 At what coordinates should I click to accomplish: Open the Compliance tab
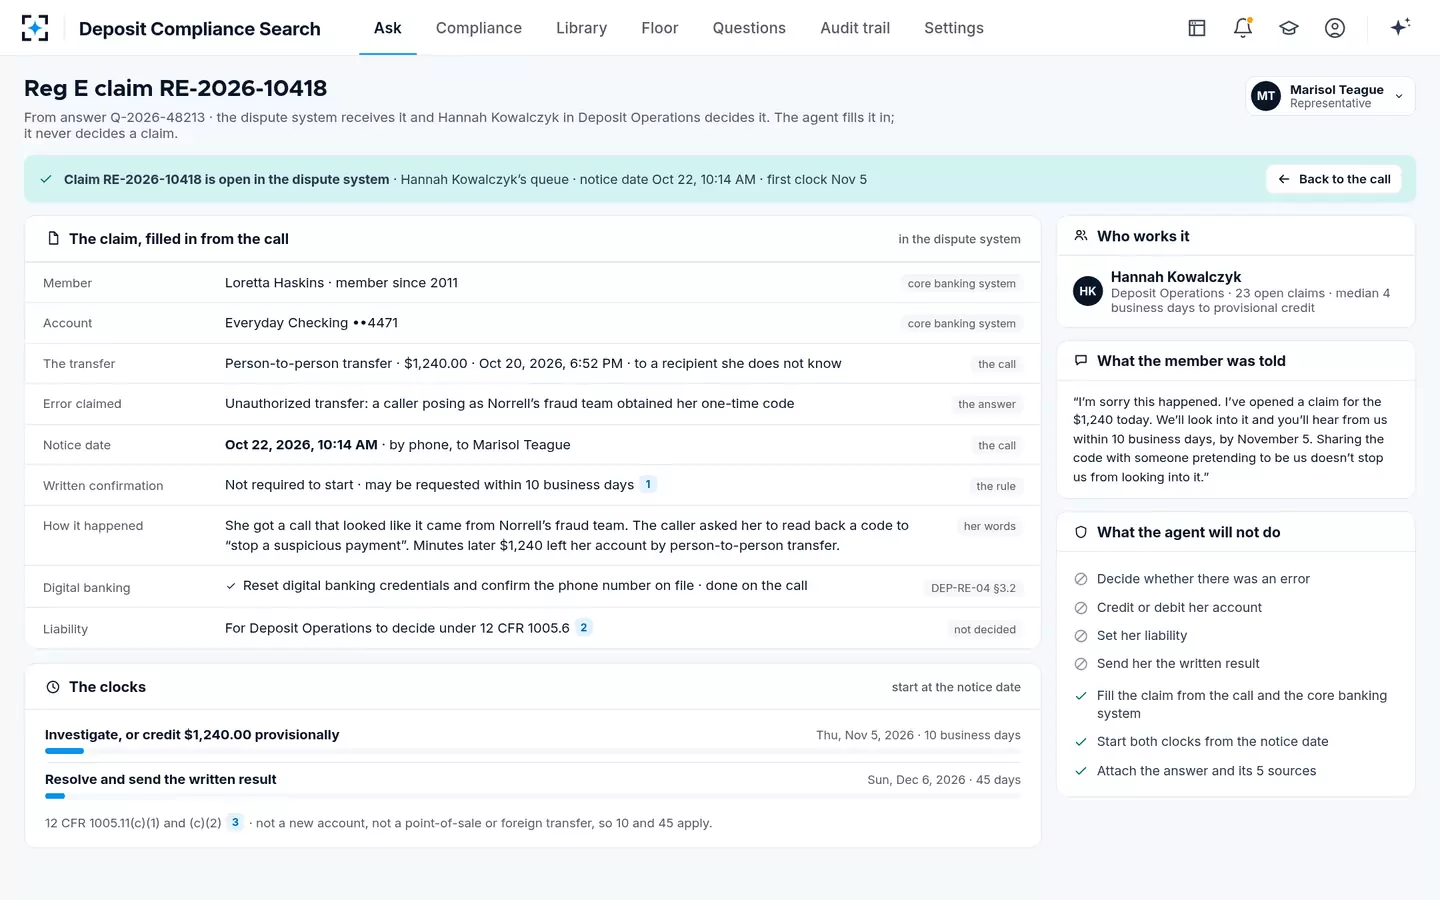point(479,28)
